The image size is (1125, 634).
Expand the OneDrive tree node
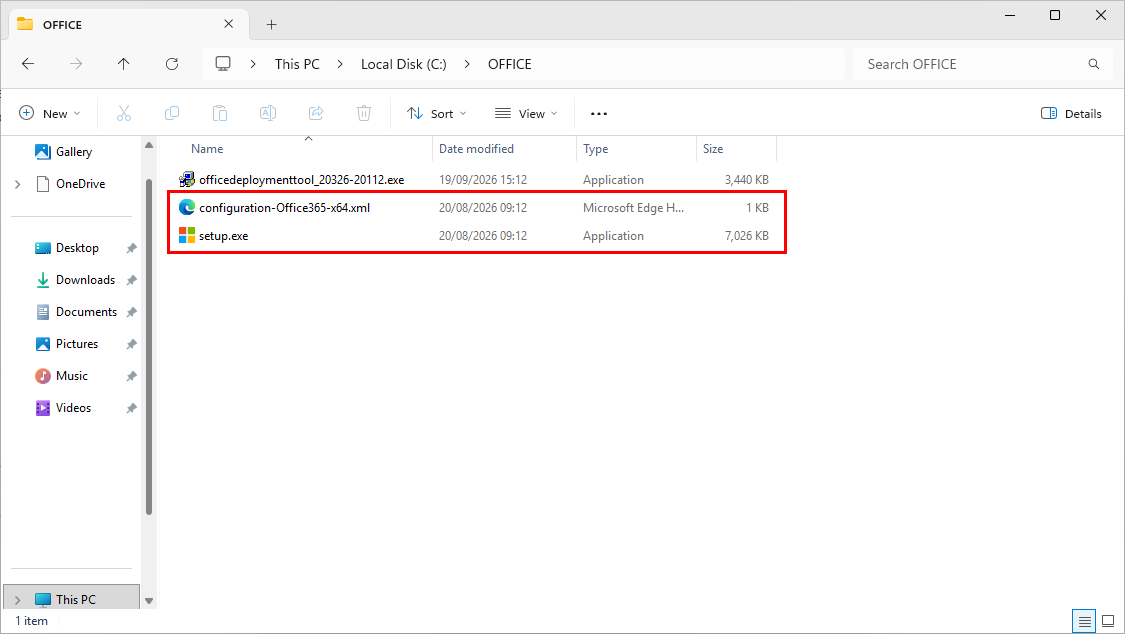pyautogui.click(x=18, y=184)
